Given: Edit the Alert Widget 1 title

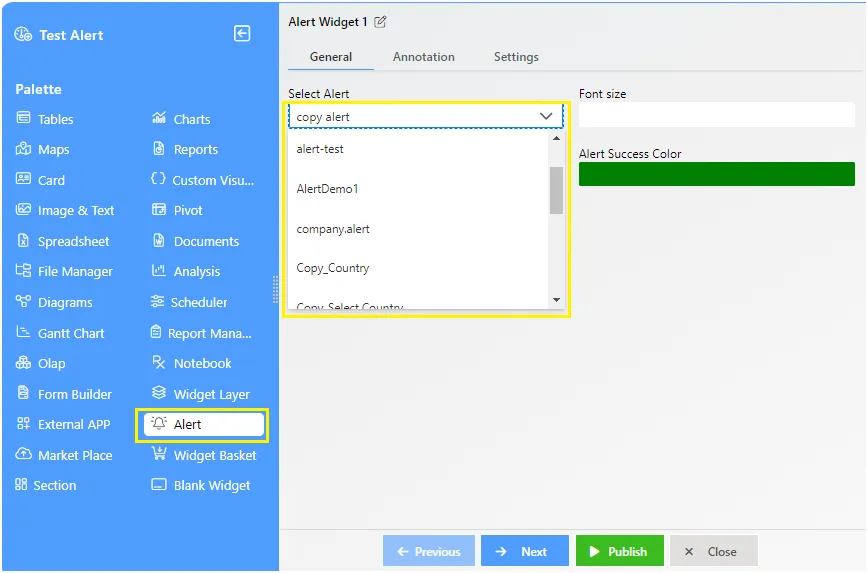Looking at the screenshot, I should coord(380,22).
